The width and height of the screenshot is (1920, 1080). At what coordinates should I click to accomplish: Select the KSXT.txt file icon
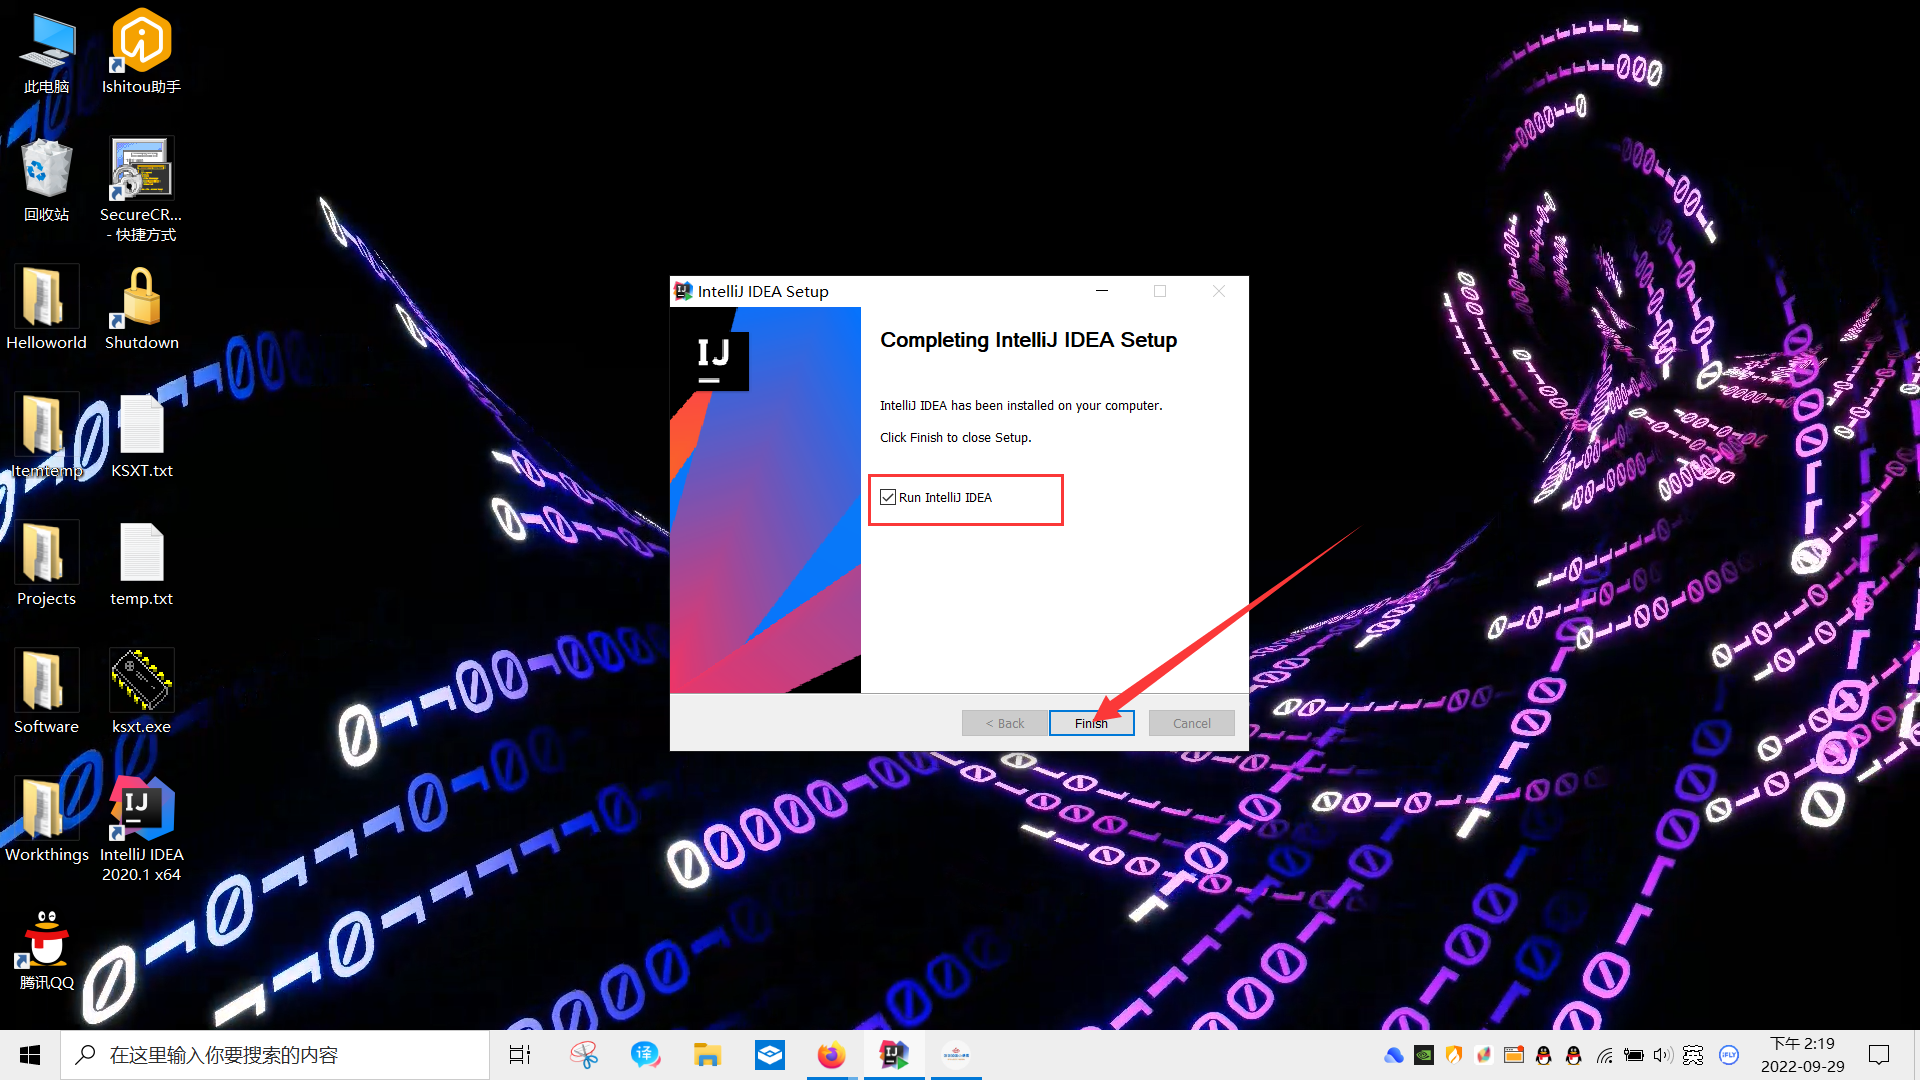pos(141,426)
